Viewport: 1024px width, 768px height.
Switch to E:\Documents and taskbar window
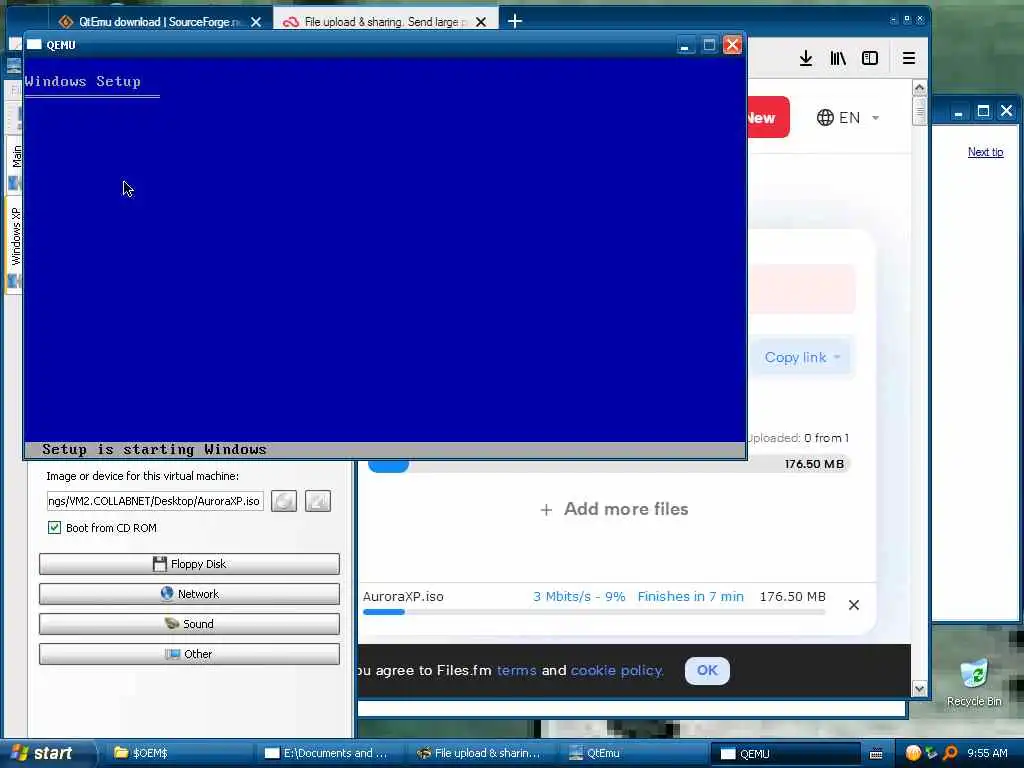pyautogui.click(x=327, y=753)
